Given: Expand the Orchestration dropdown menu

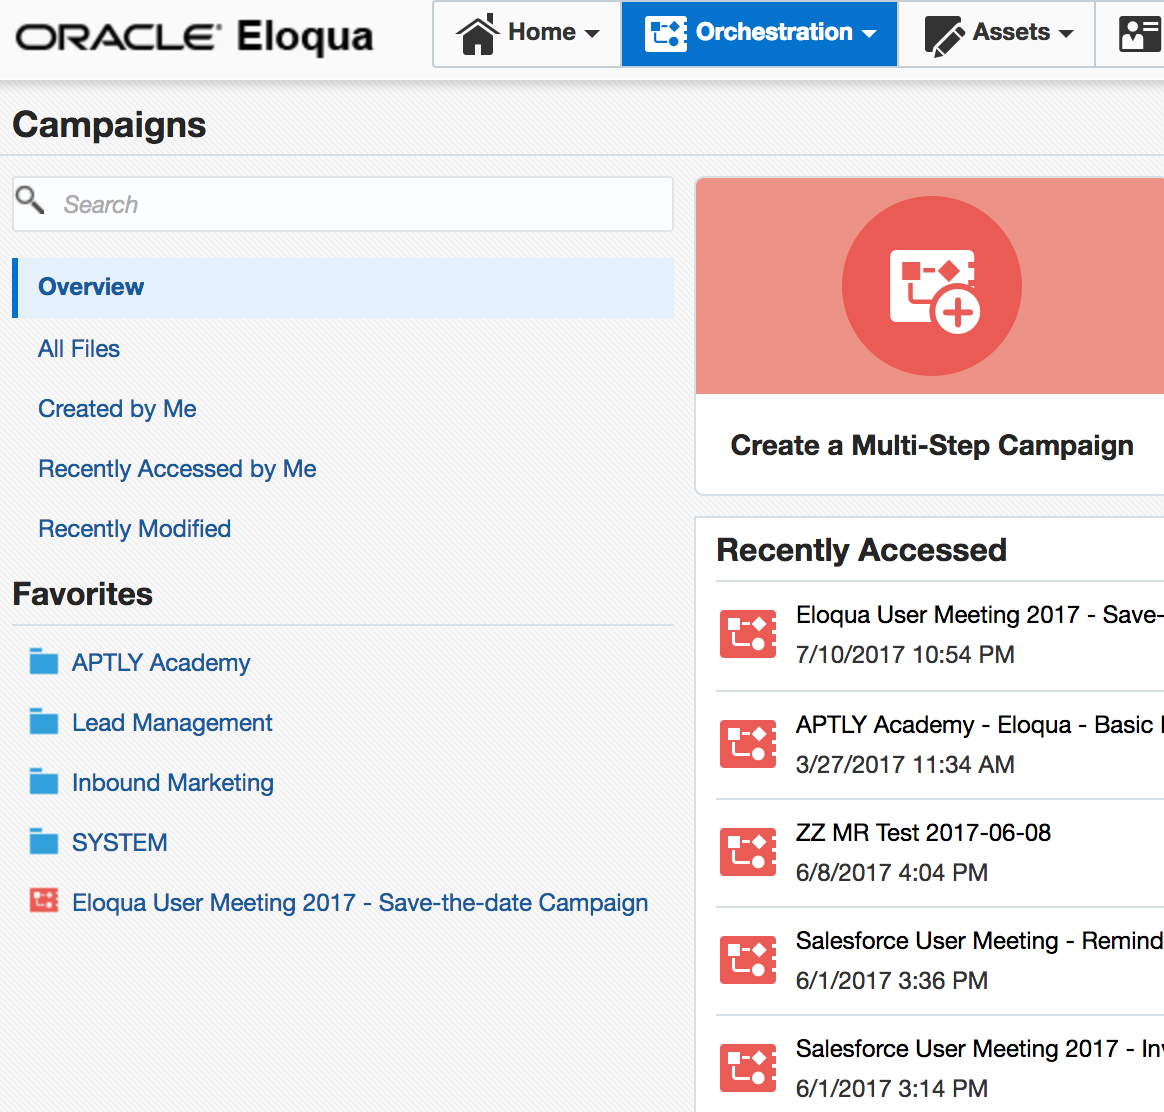Looking at the screenshot, I should click(760, 33).
